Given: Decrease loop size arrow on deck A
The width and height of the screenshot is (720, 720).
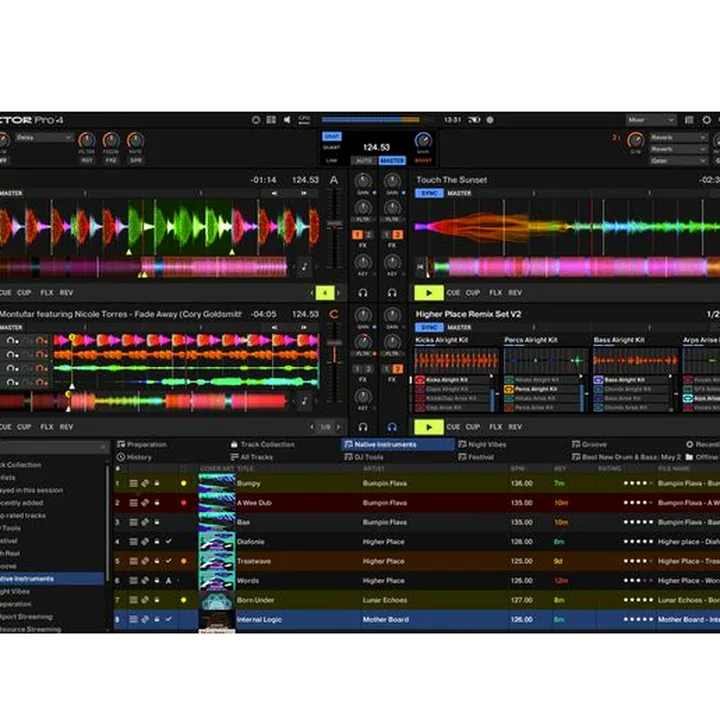Looking at the screenshot, I should point(312,292).
